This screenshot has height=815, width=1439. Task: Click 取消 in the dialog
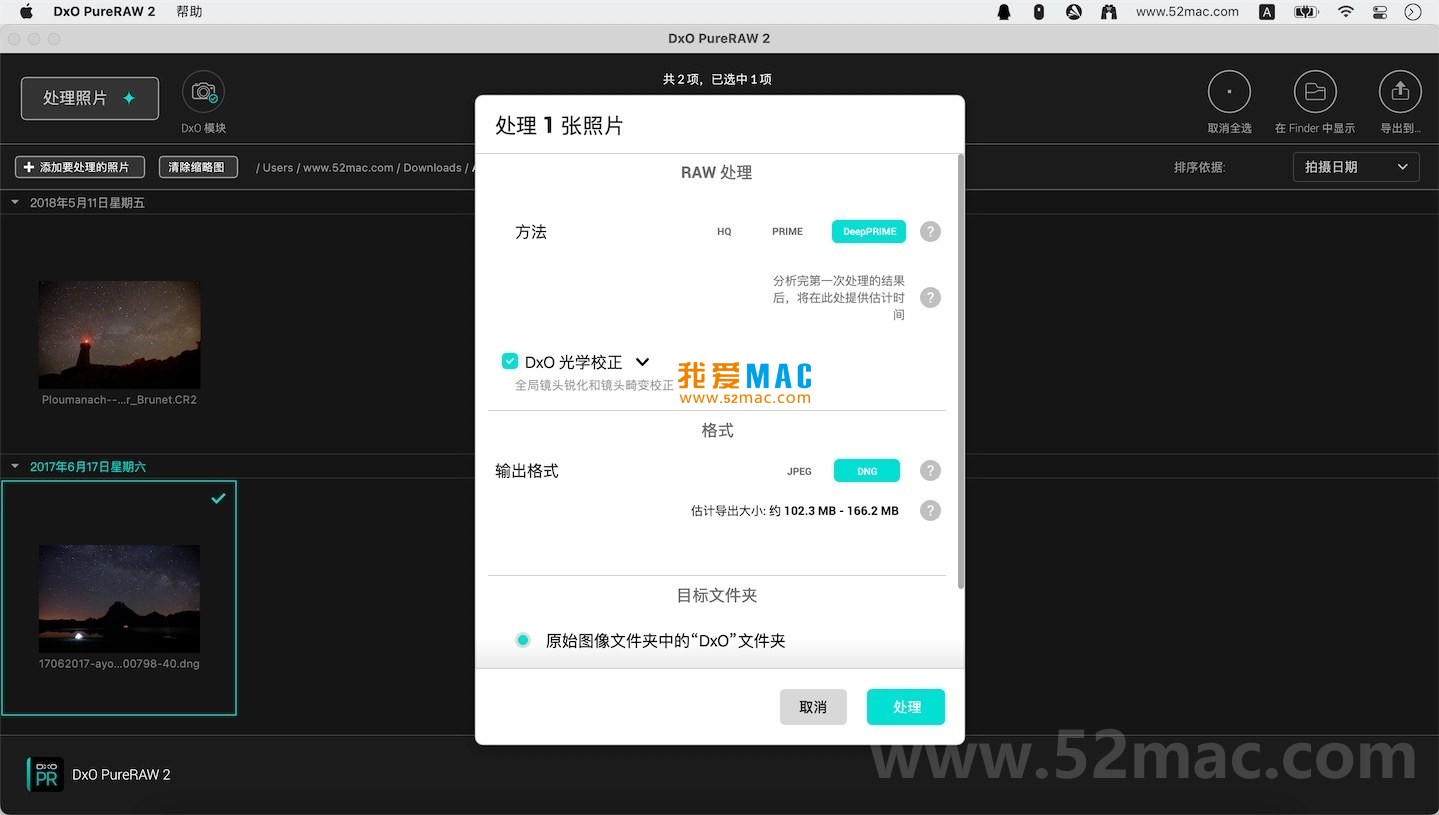(x=813, y=707)
